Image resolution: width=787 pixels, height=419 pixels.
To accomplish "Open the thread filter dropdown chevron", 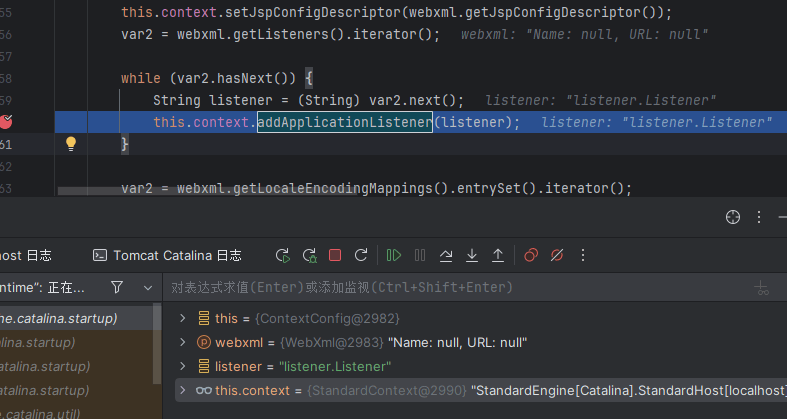I will click(146, 288).
